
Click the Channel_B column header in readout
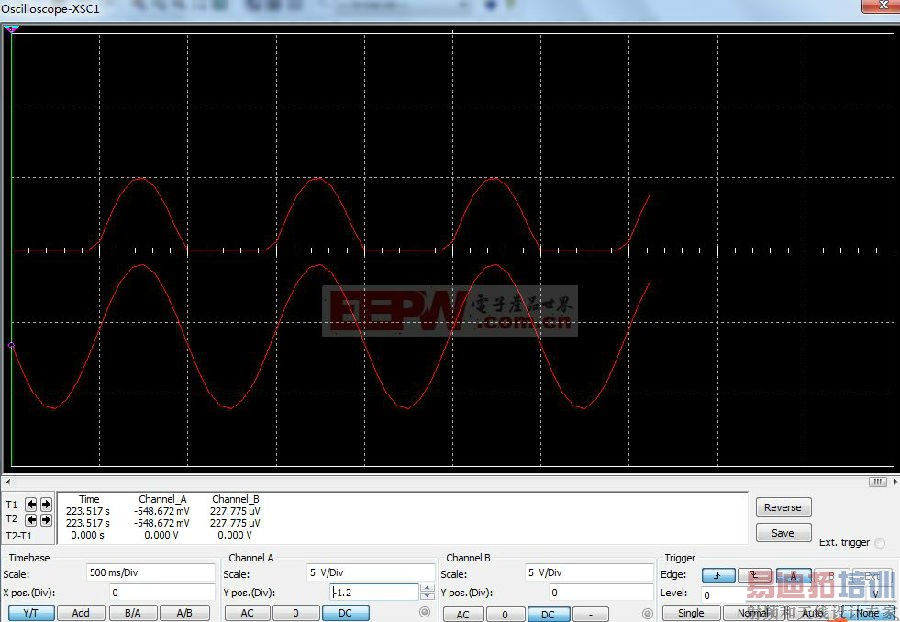(236, 499)
